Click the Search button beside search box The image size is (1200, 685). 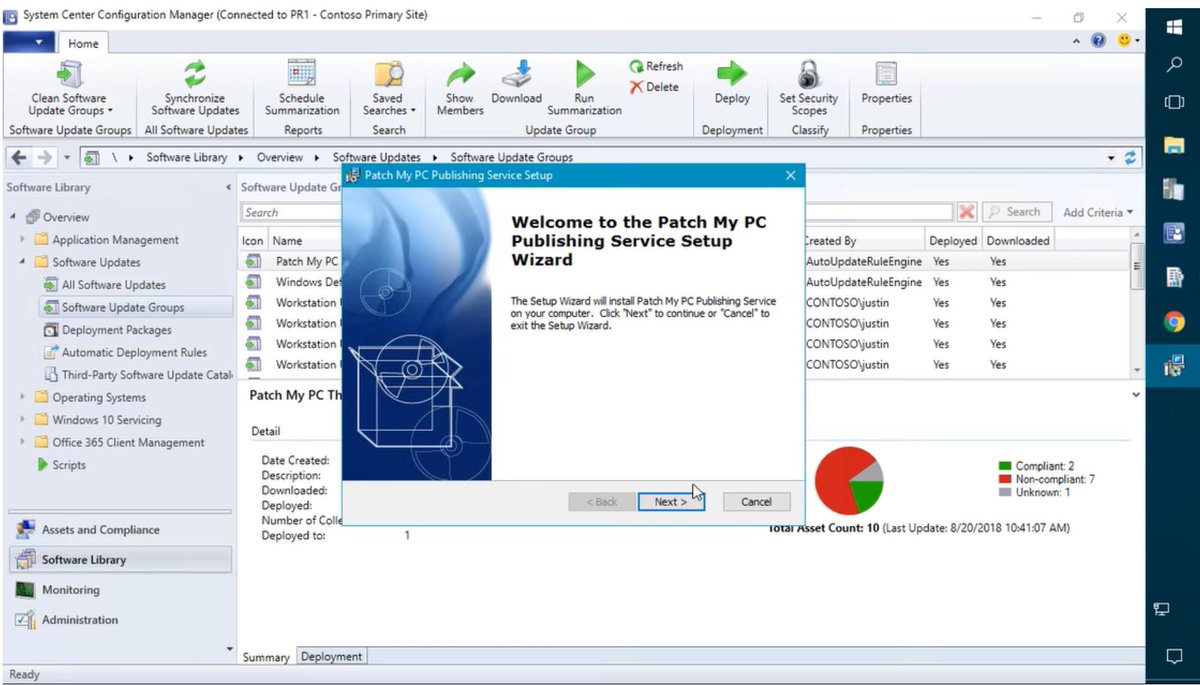[1015, 212]
